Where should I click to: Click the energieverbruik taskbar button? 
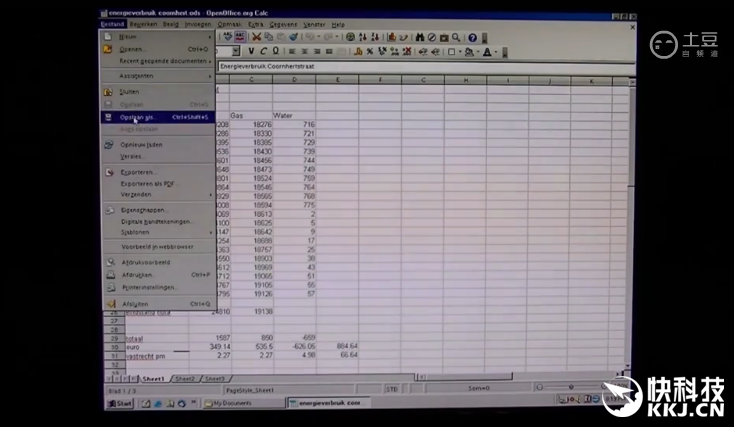click(x=329, y=403)
